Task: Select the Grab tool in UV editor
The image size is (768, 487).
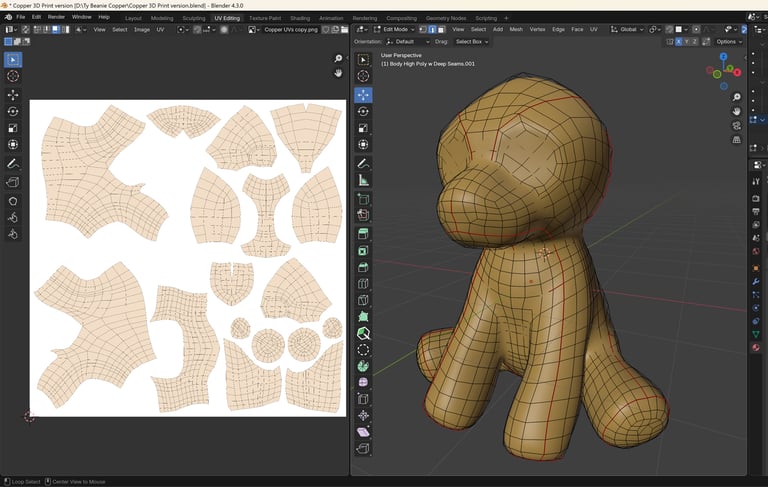Action: click(13, 200)
